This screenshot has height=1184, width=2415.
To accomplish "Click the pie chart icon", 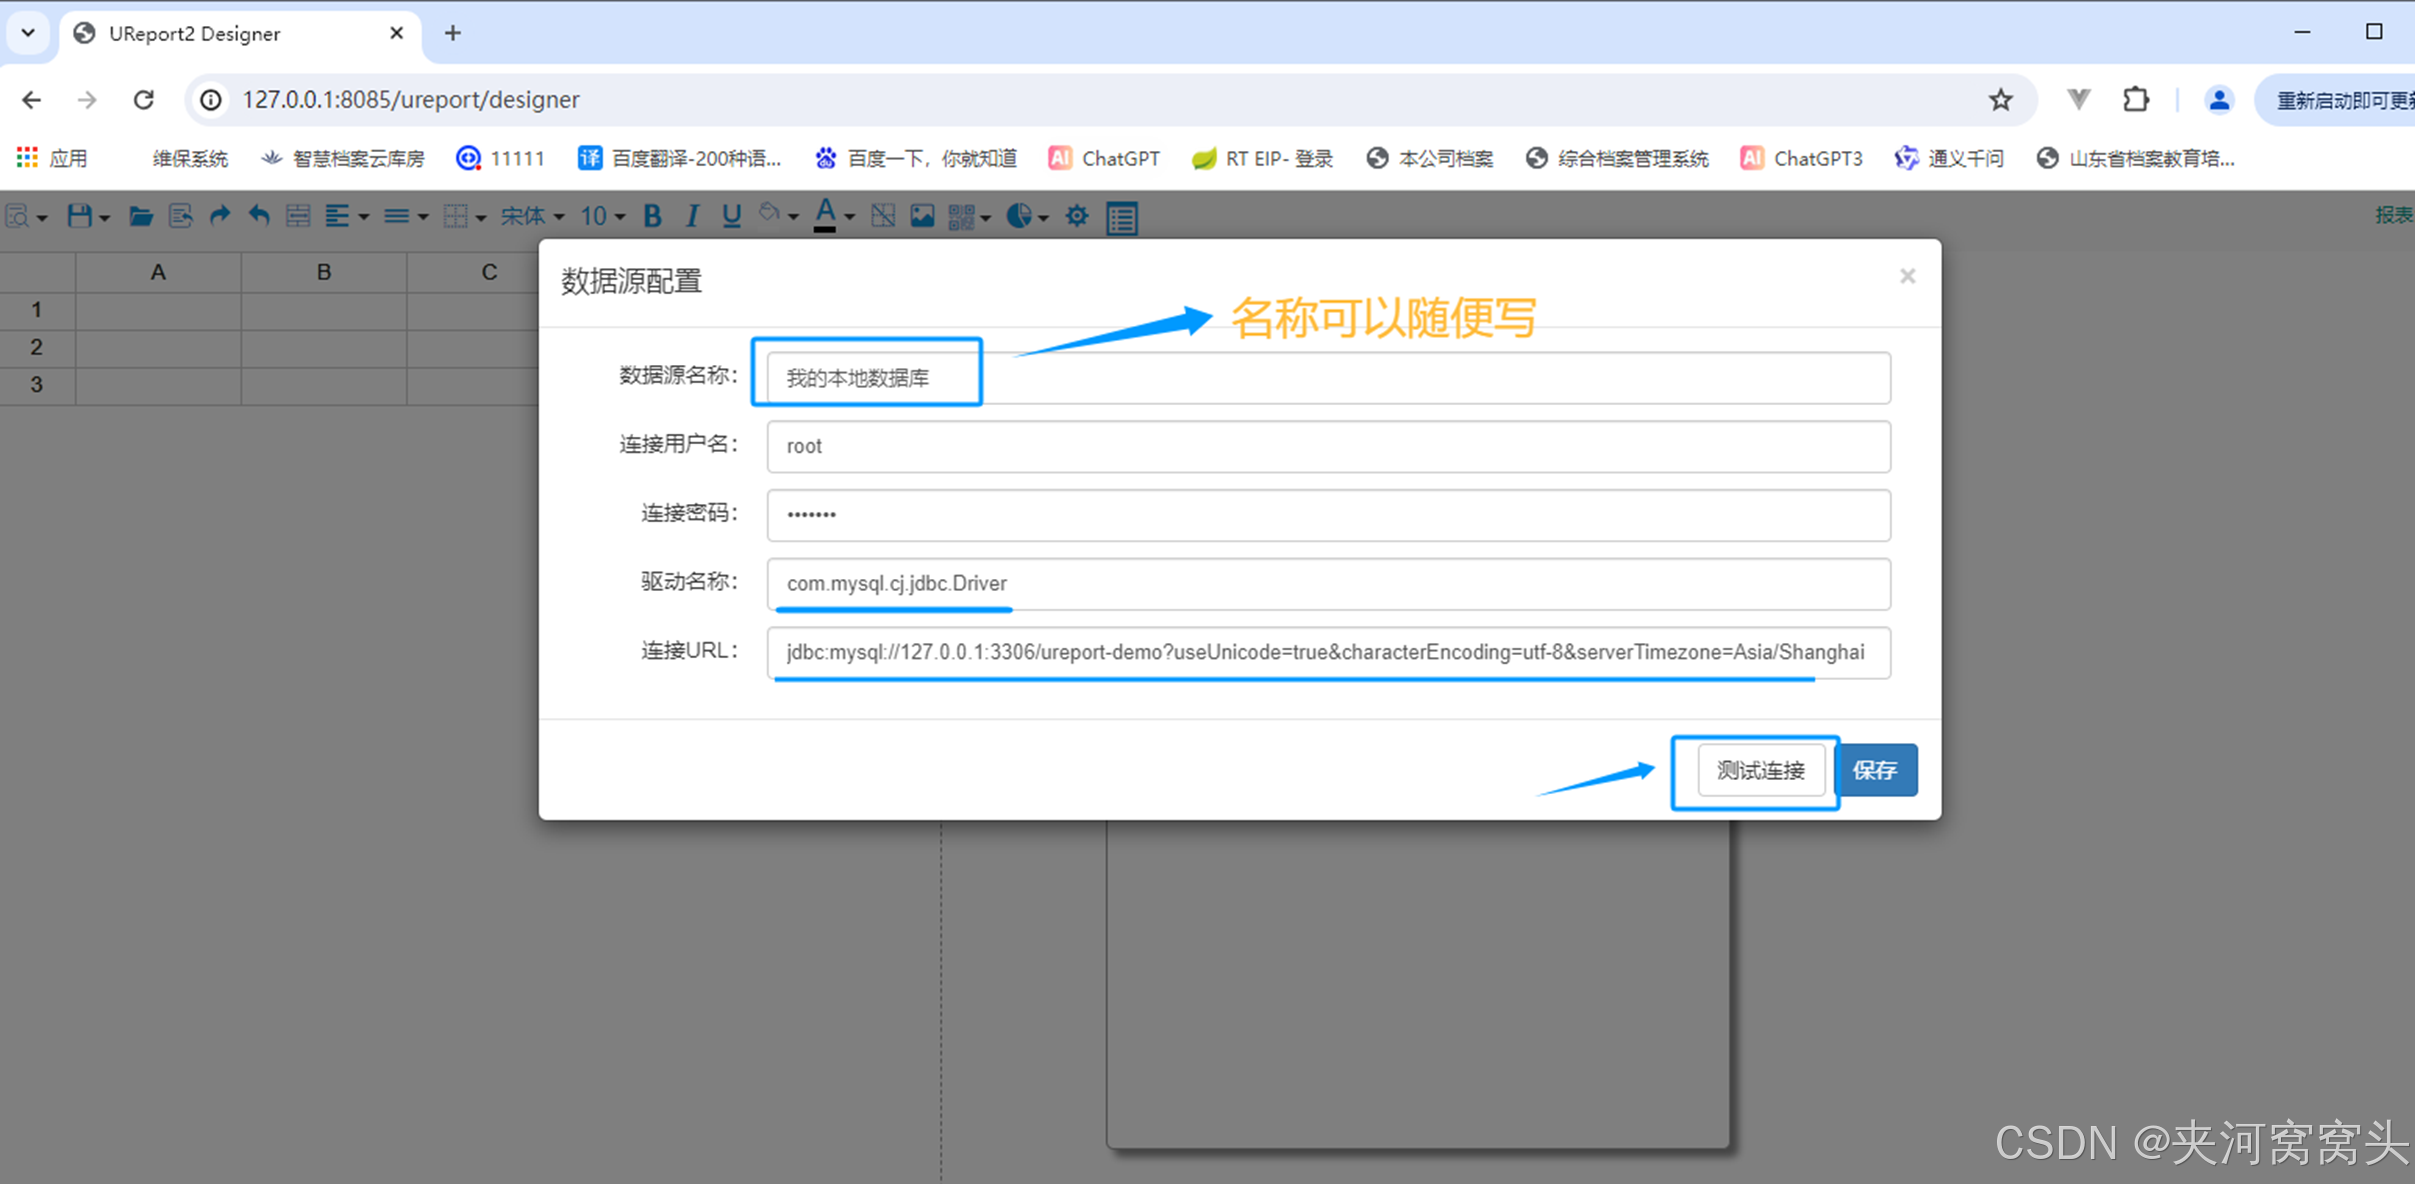I will (1018, 216).
